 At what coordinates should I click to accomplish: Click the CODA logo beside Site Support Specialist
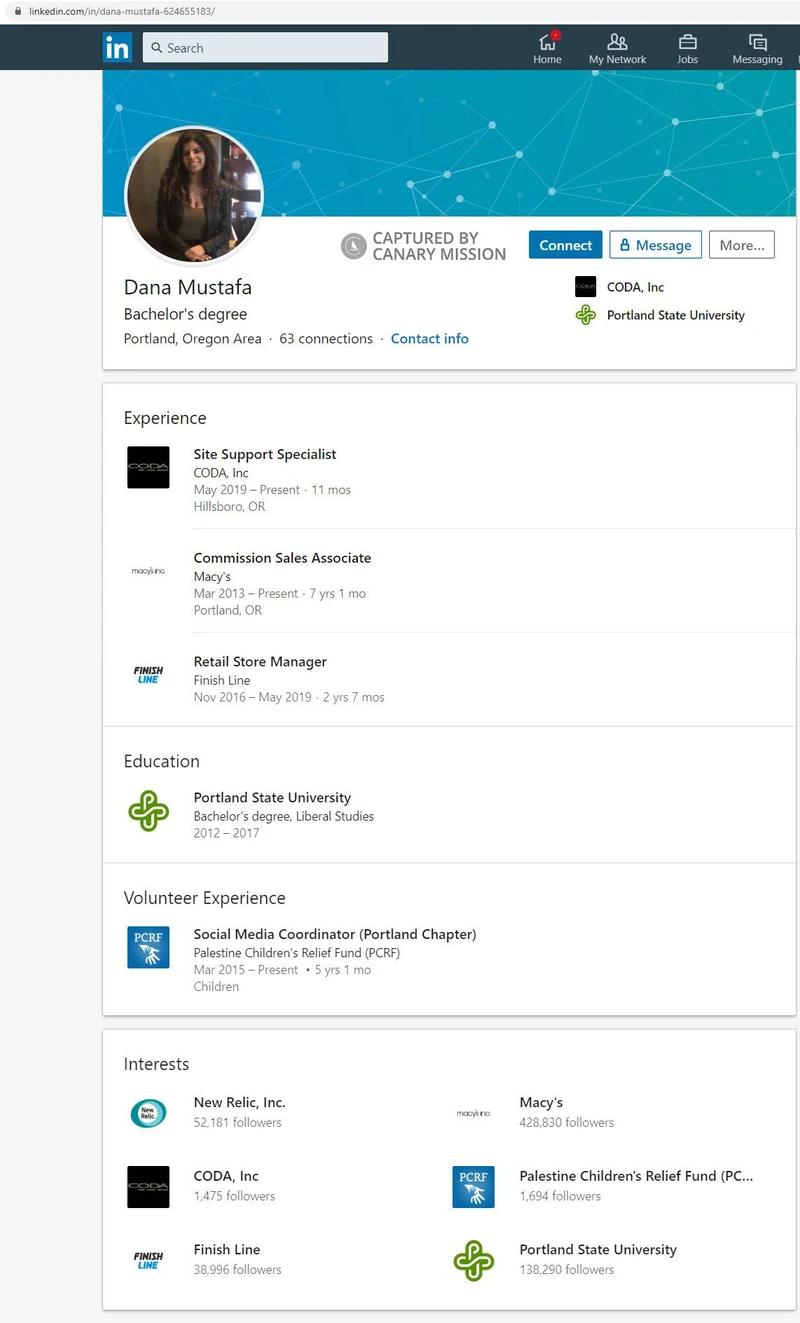[x=148, y=467]
